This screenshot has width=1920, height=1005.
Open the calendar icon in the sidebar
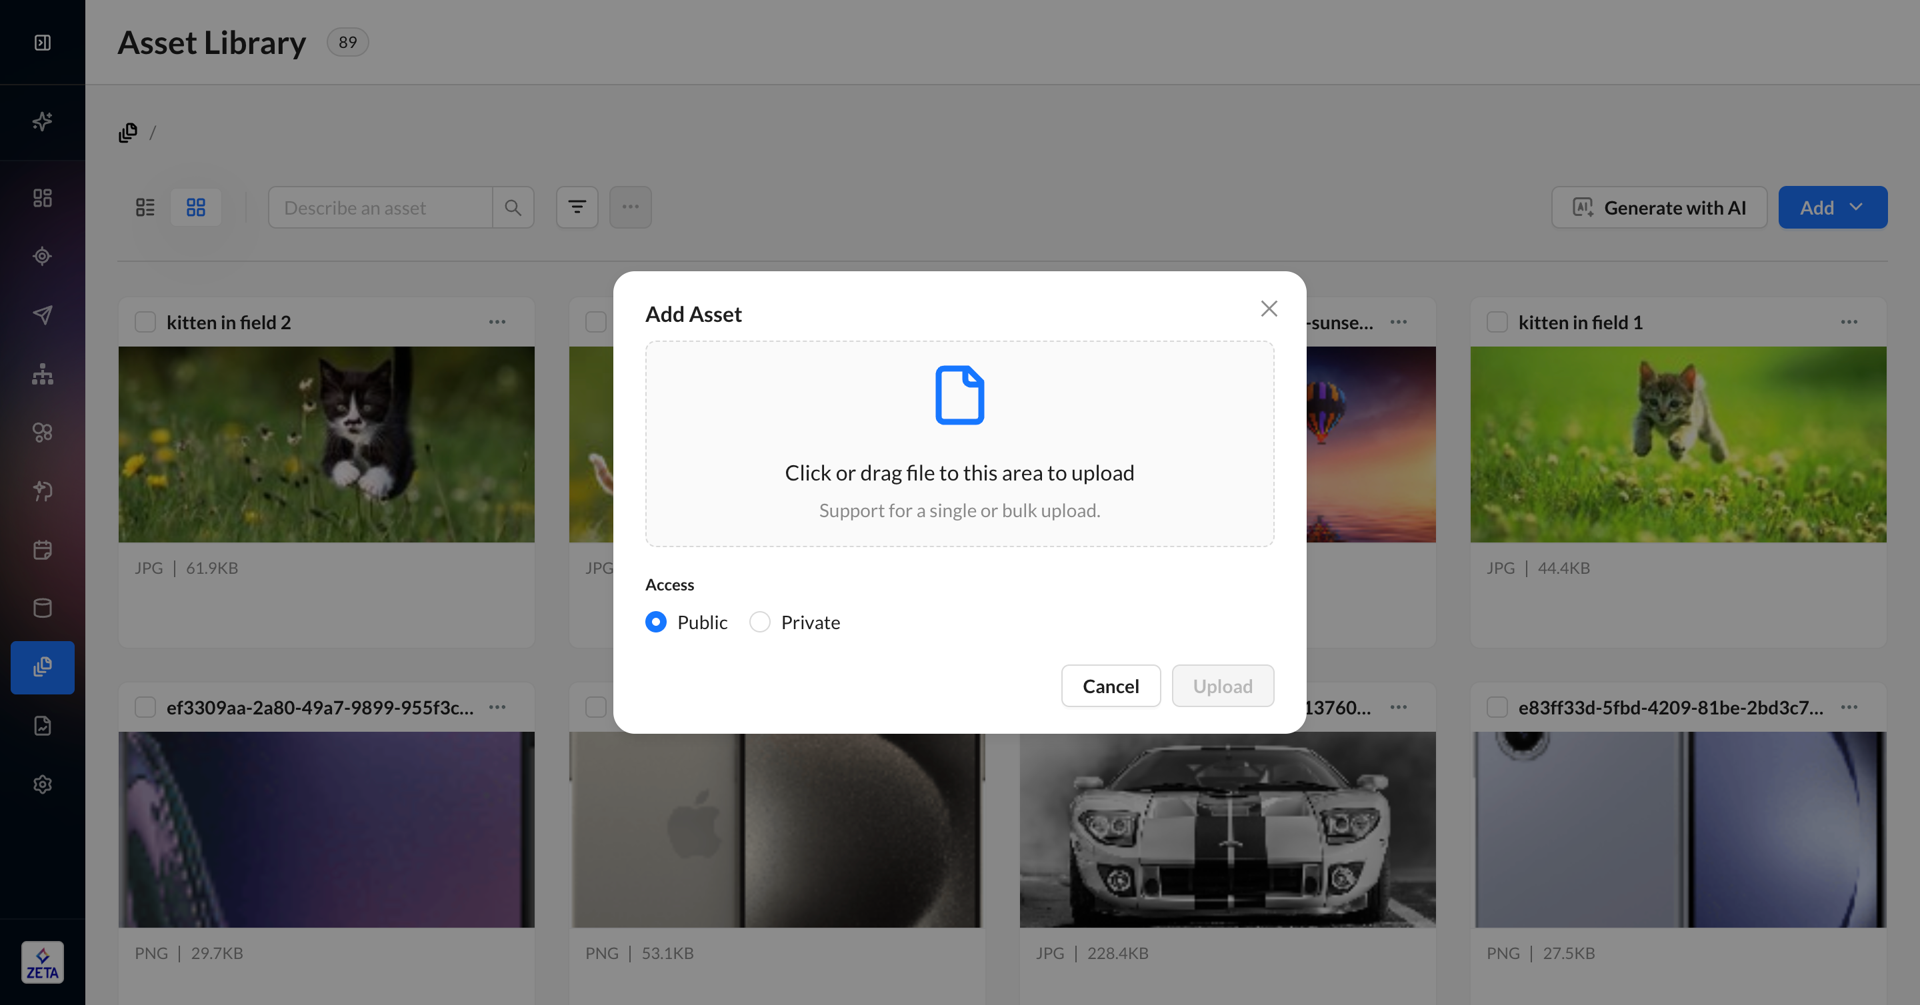(x=42, y=550)
